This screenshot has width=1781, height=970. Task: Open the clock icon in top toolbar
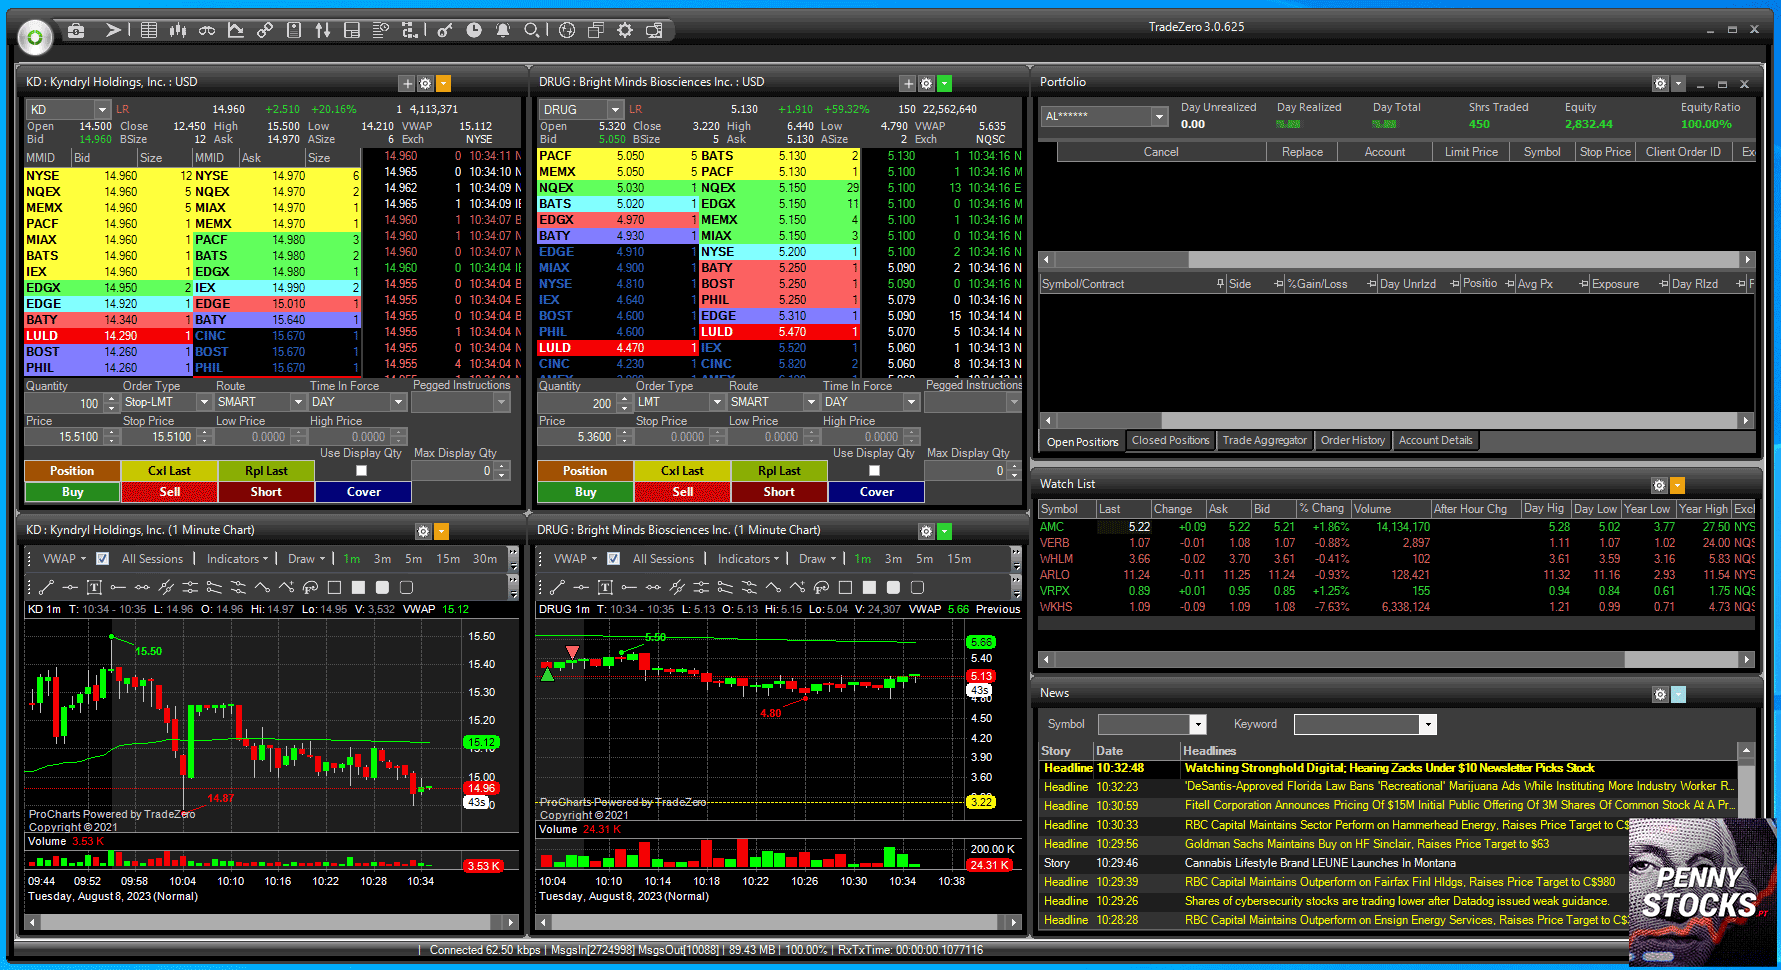474,30
